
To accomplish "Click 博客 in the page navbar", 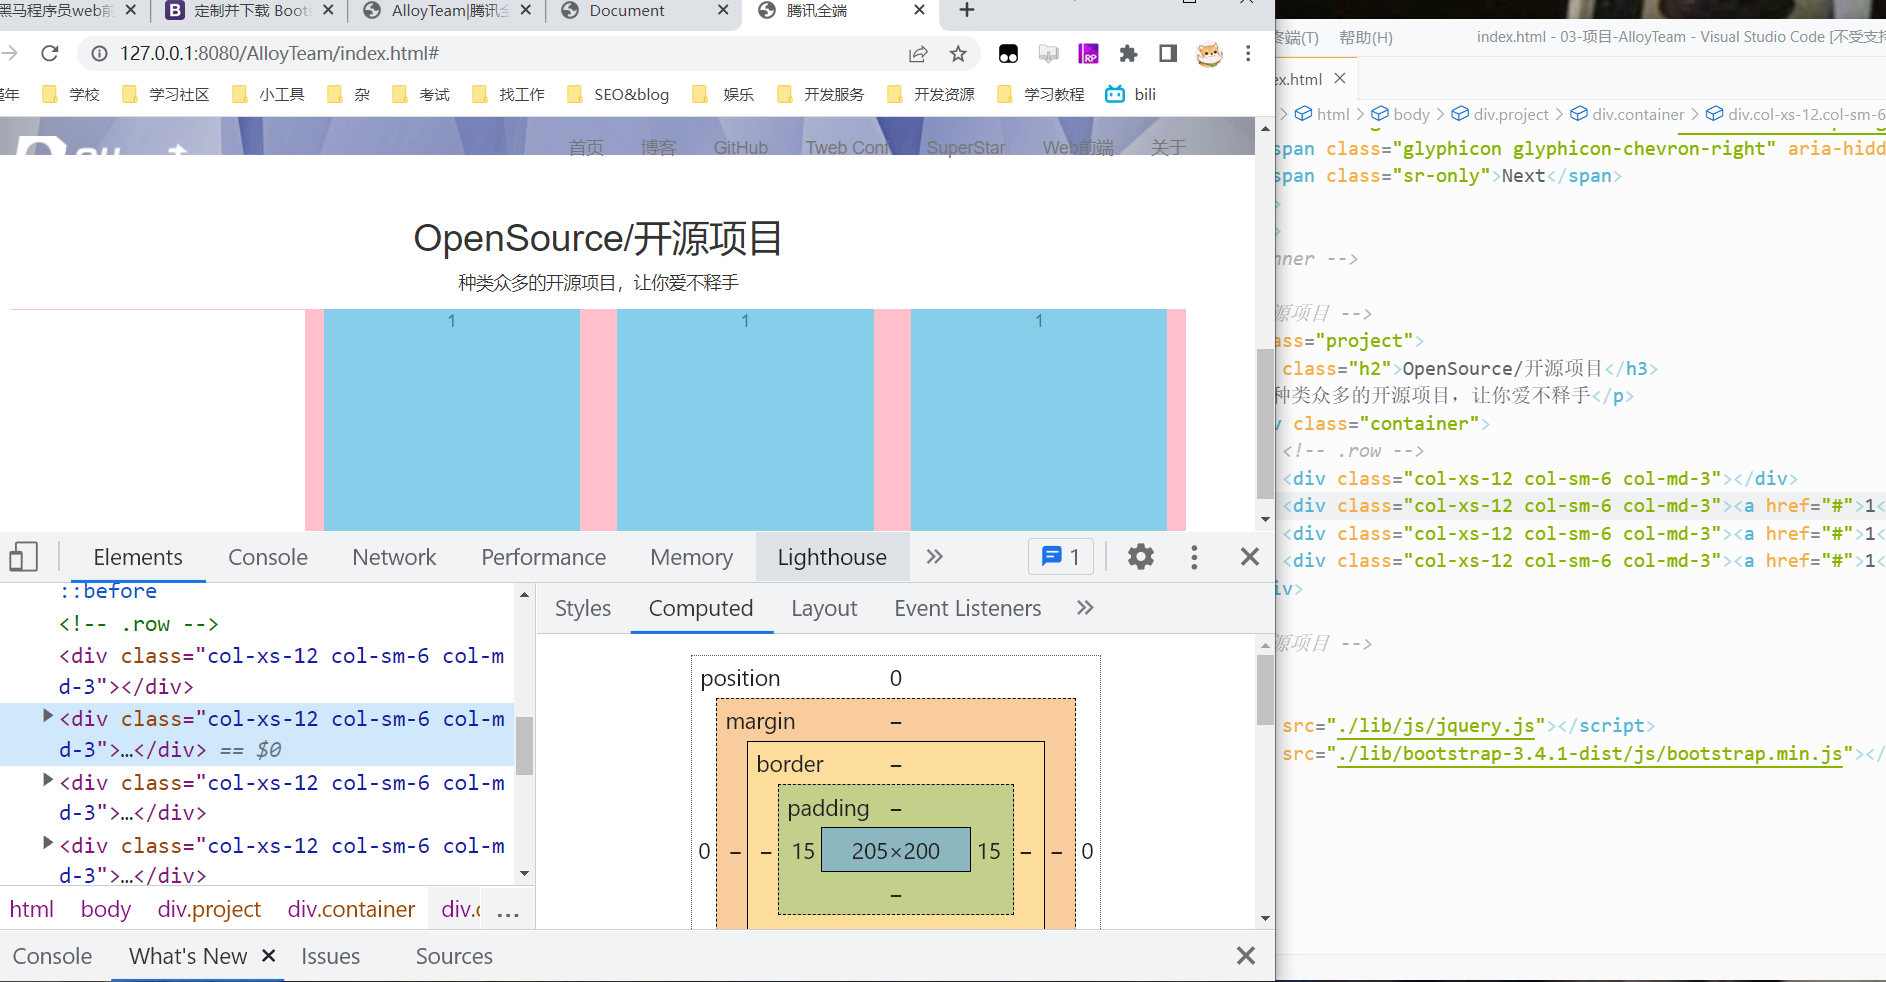I will [x=658, y=147].
